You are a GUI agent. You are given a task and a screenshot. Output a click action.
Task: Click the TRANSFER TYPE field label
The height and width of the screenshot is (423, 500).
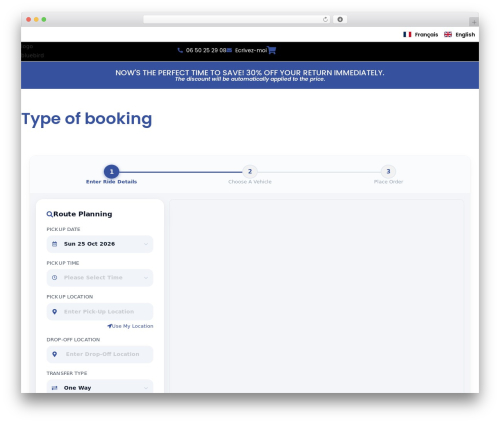tap(67, 373)
